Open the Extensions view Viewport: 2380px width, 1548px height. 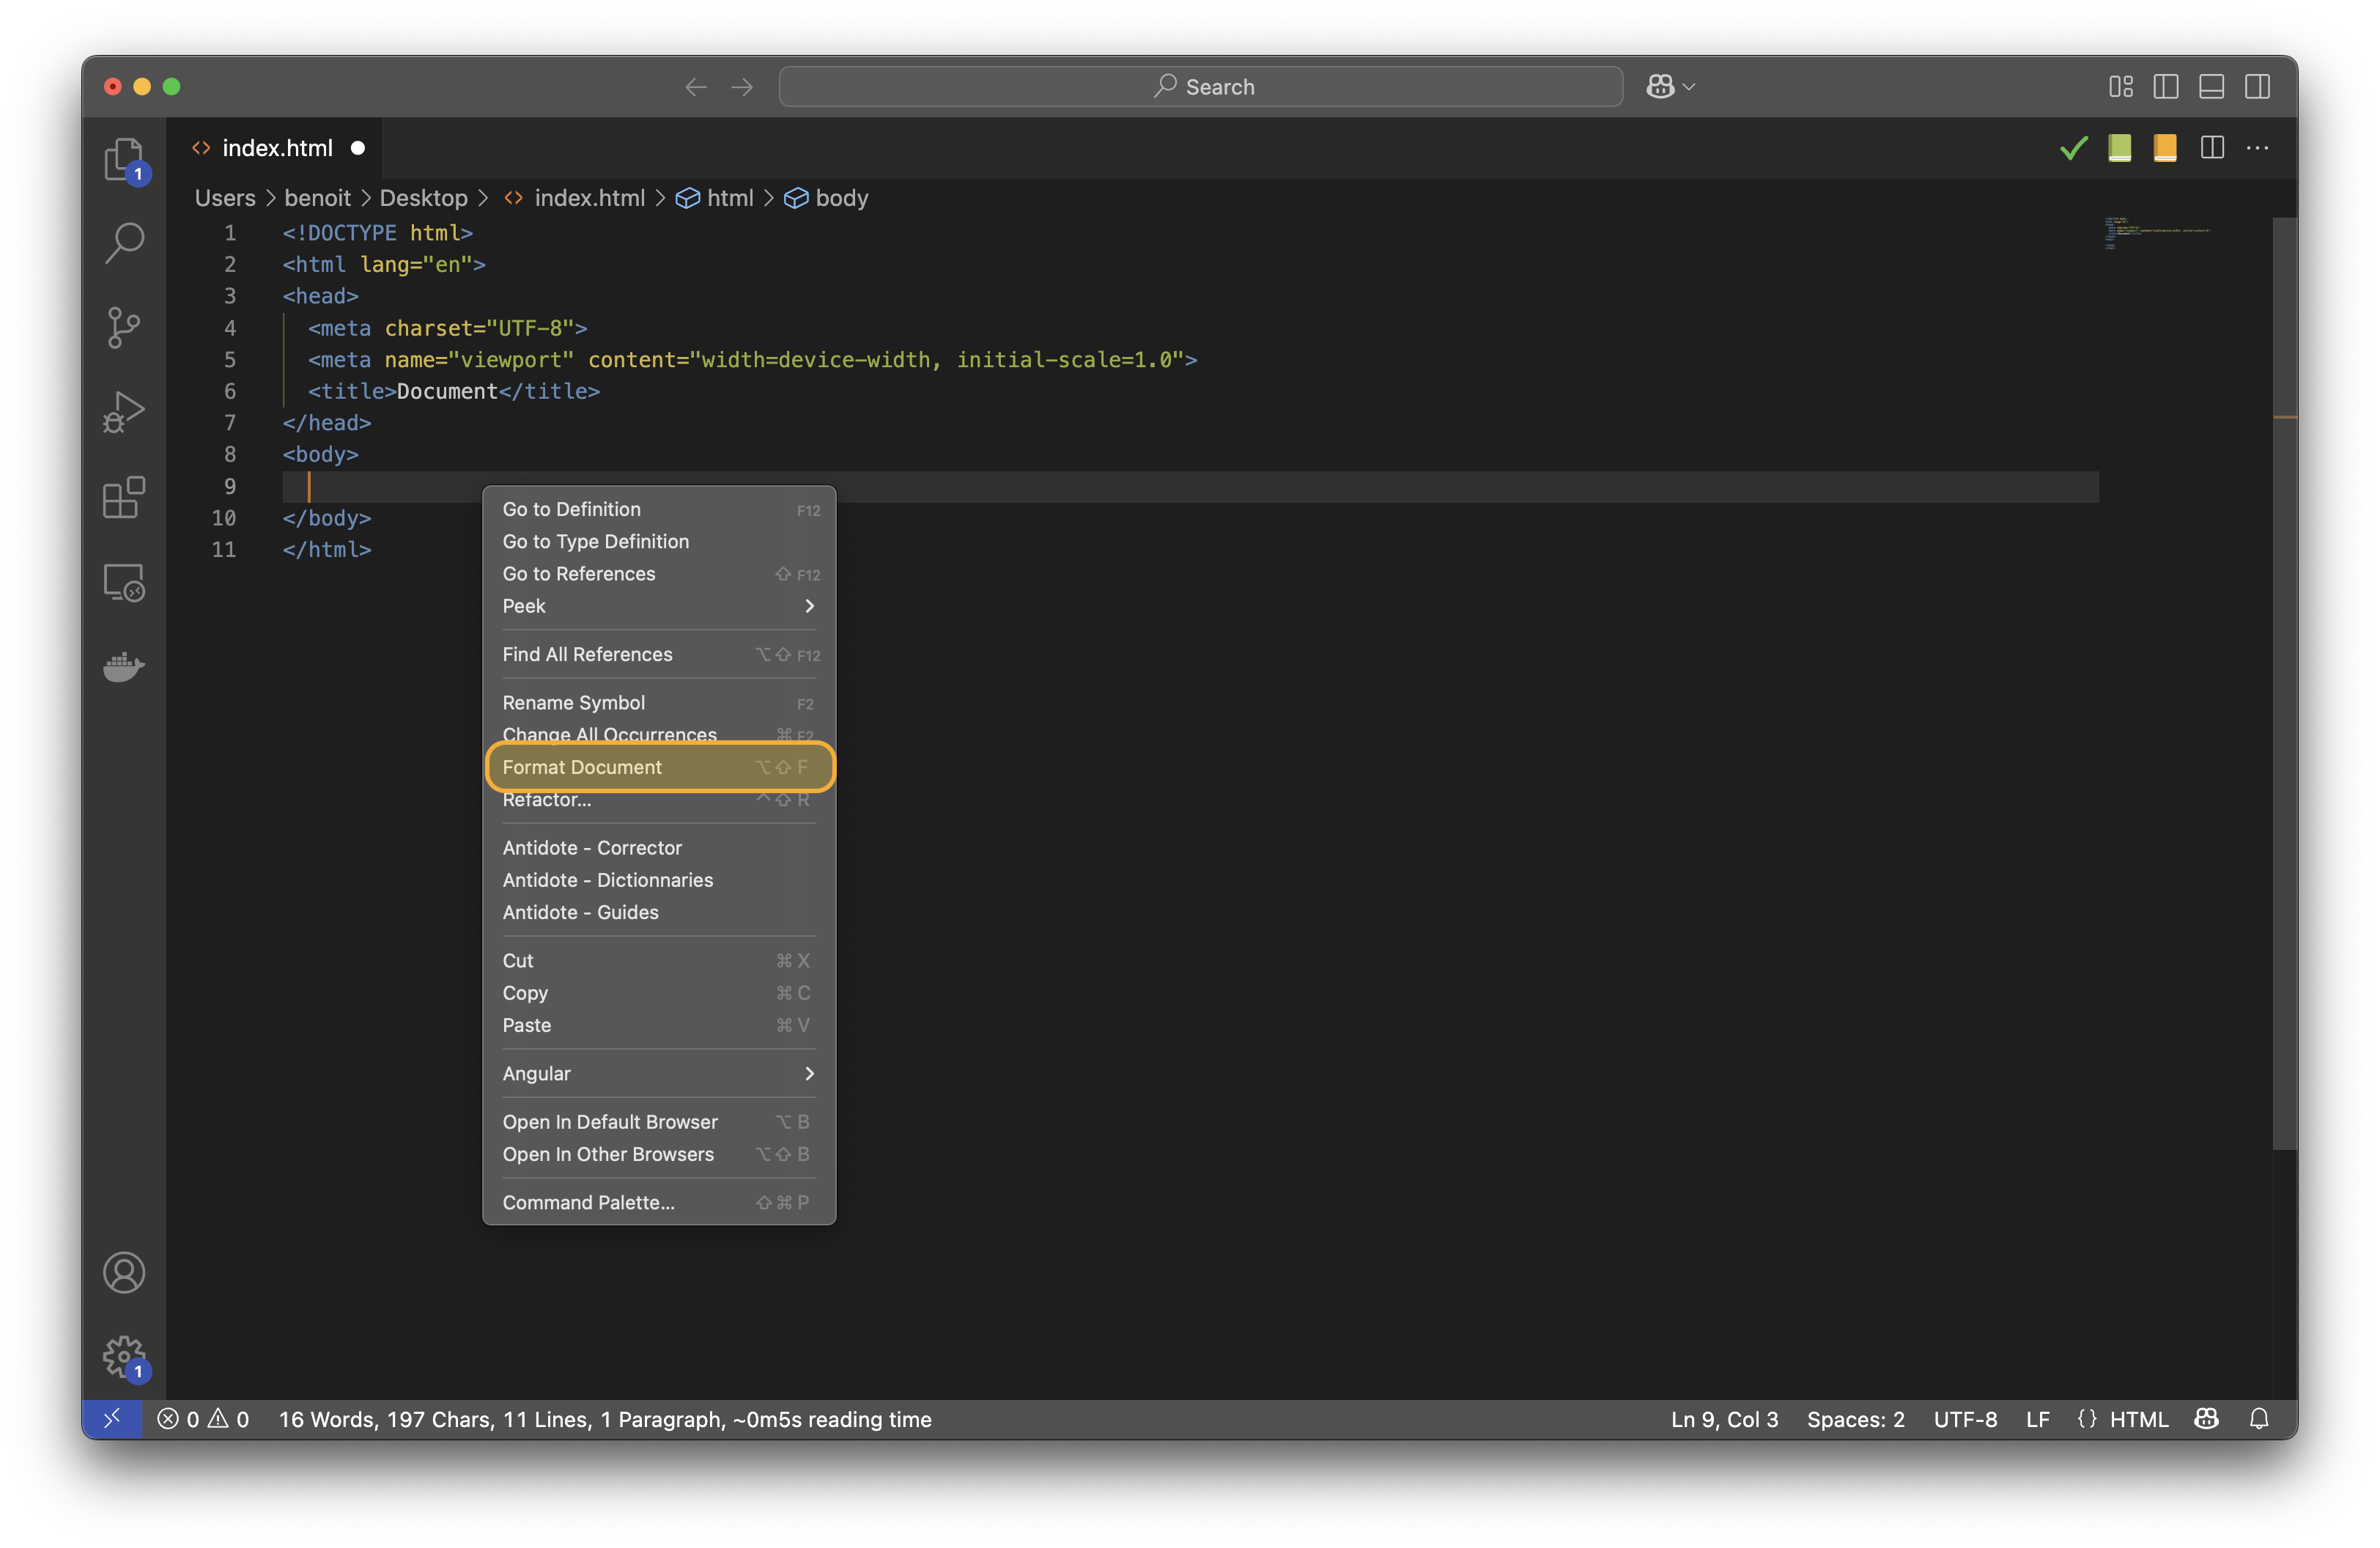[x=124, y=497]
